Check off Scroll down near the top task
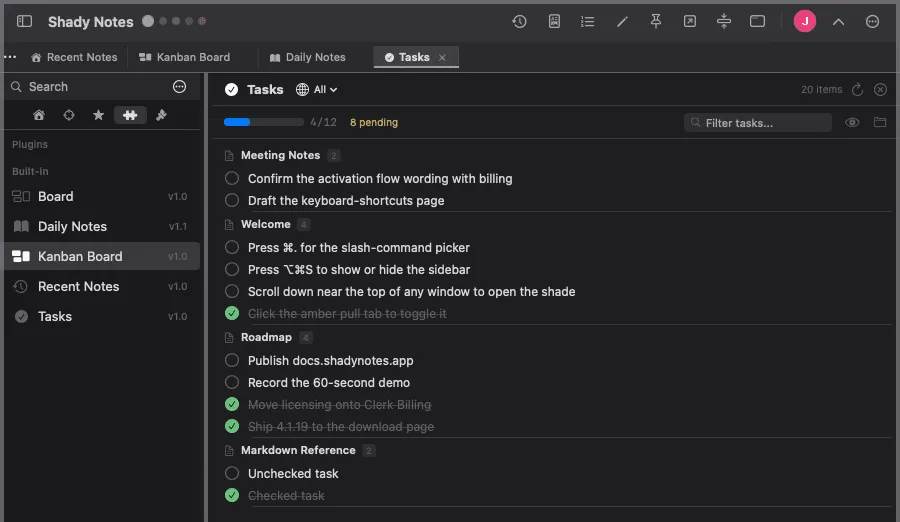Image resolution: width=900 pixels, height=522 pixels. [232, 291]
